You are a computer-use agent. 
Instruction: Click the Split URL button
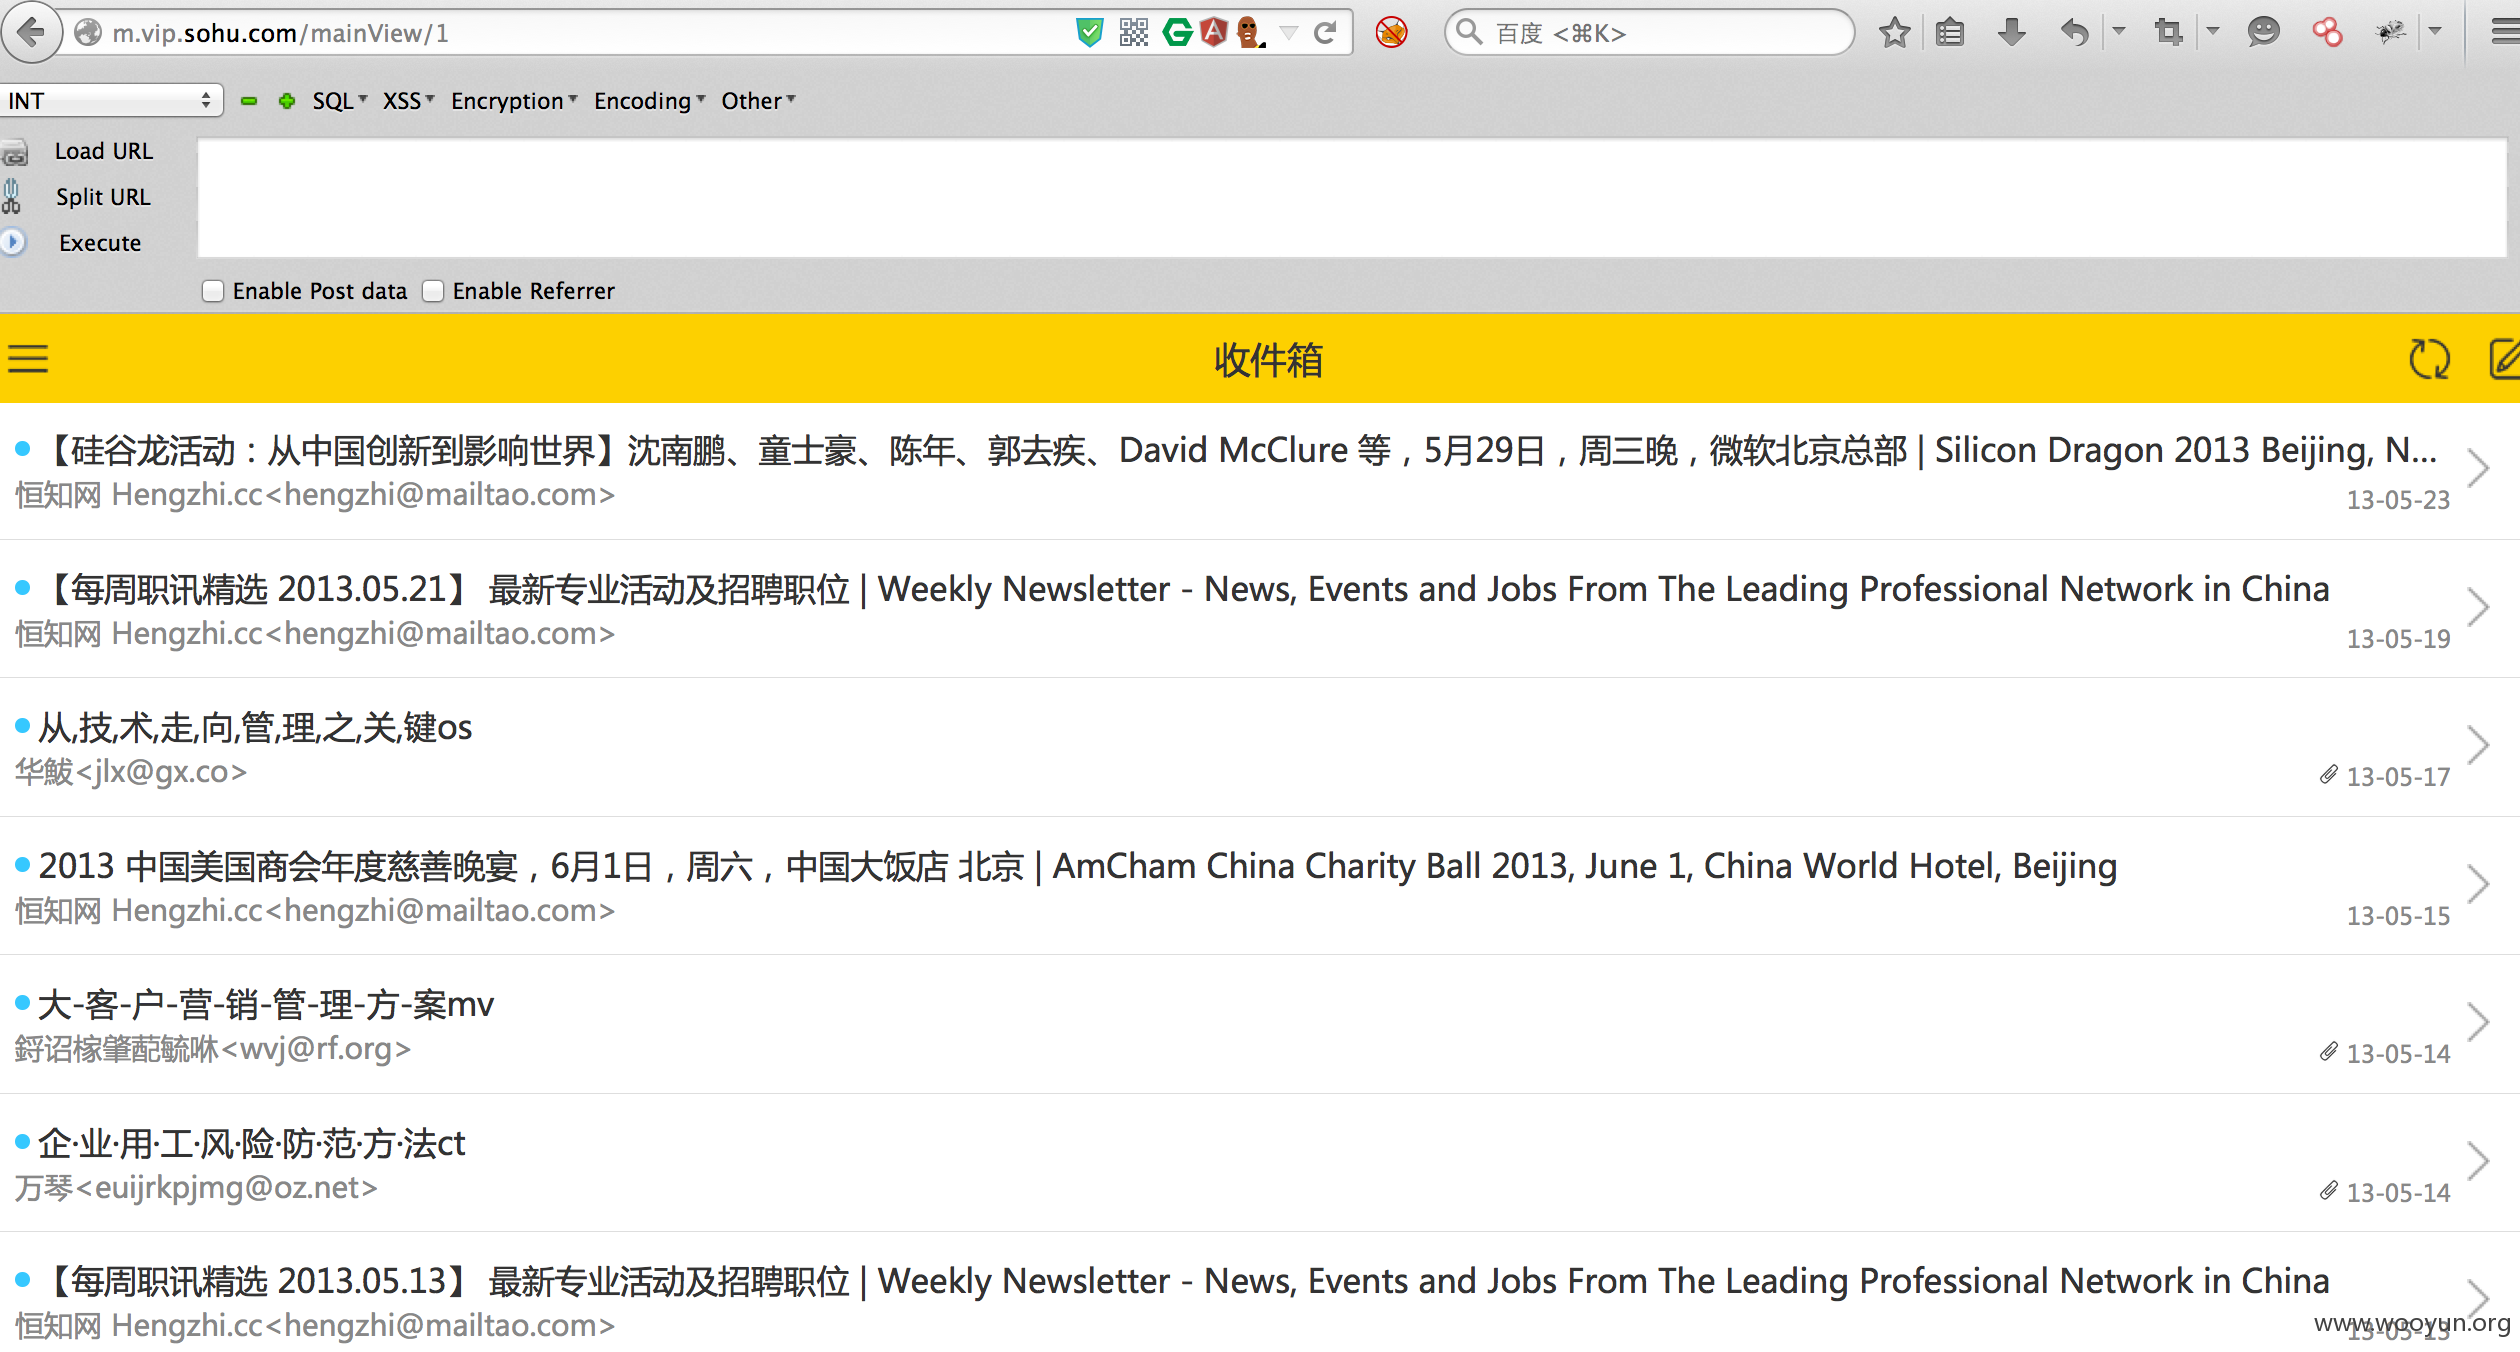point(103,197)
